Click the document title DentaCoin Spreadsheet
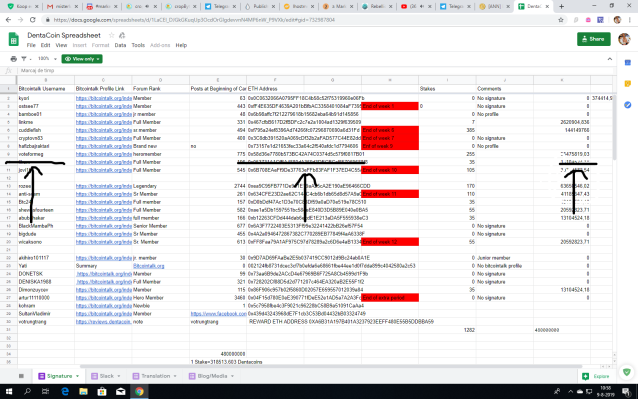The image size is (638, 399). click(64, 35)
